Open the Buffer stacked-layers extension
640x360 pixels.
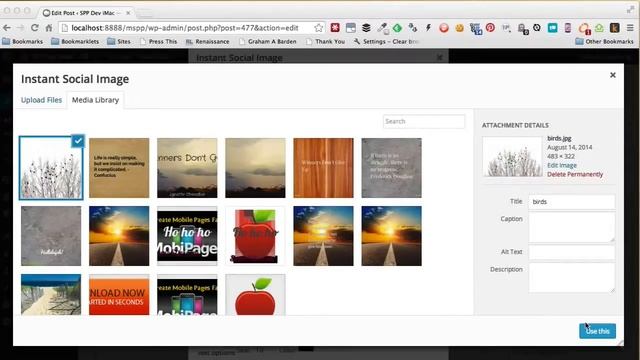point(366,28)
